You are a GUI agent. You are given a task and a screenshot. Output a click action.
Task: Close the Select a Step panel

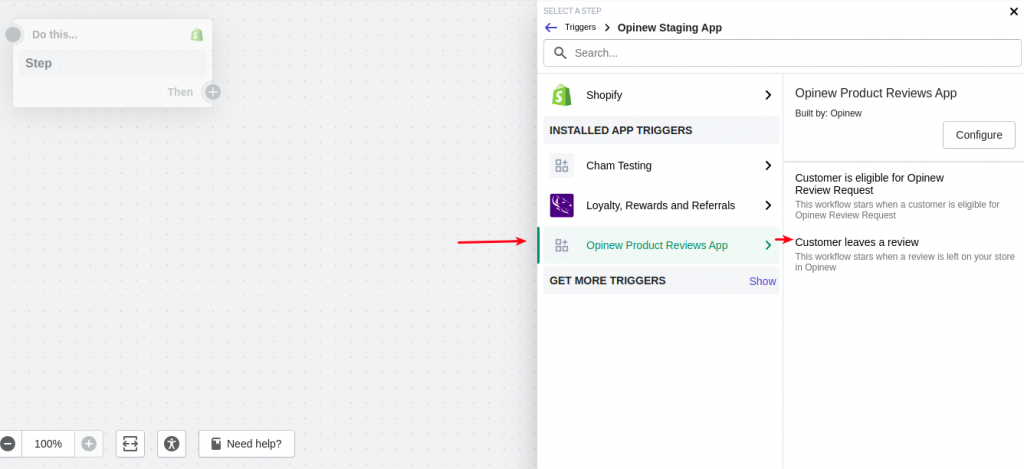pos(1014,11)
